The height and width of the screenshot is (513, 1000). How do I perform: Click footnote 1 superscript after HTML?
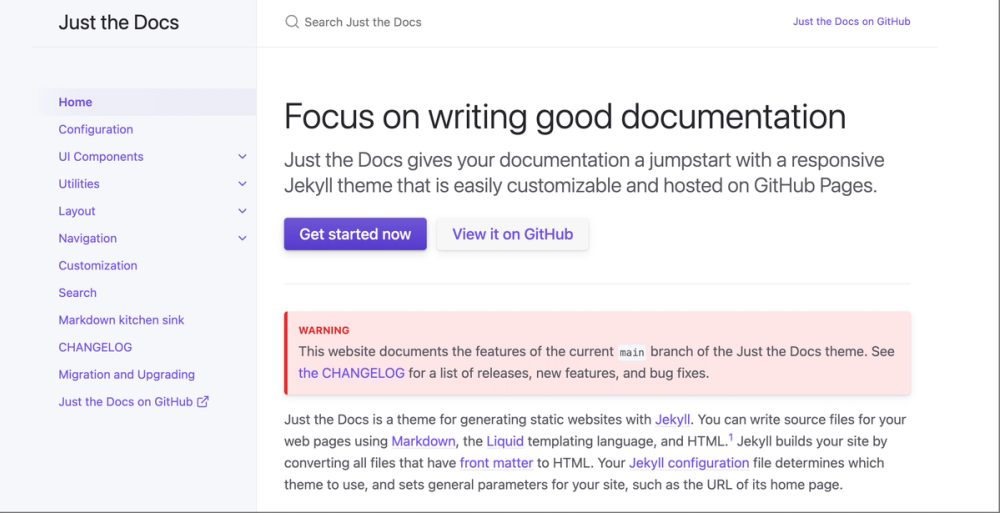tap(731, 438)
